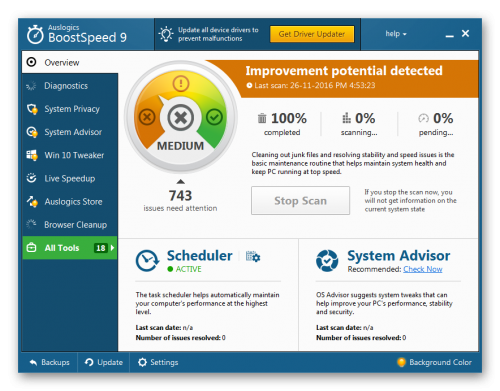Screen dimensions: 500x391
Task: Click the center gray X gauge button
Action: (x=181, y=117)
